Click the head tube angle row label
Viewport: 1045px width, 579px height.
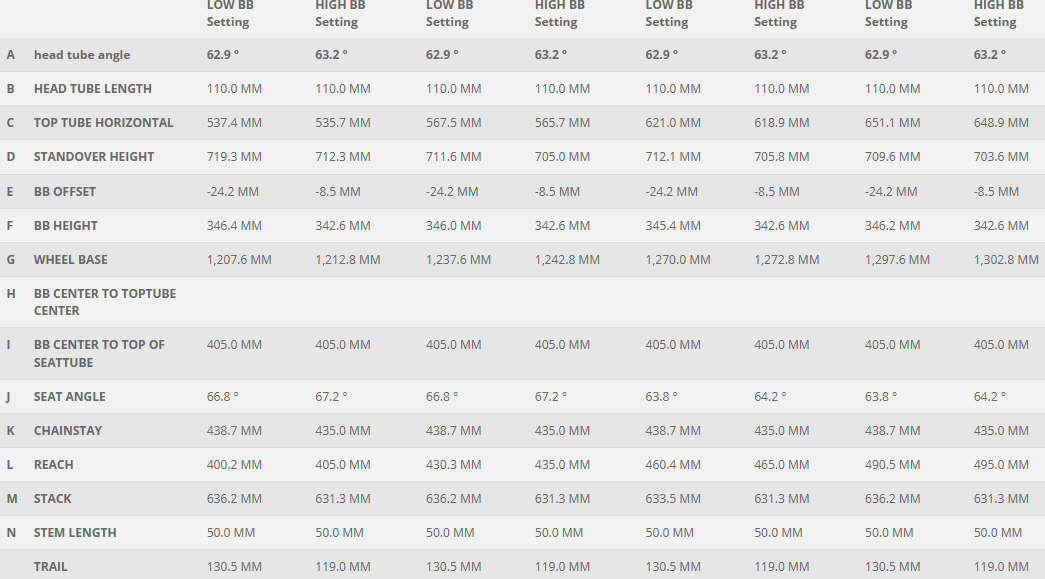tap(82, 55)
